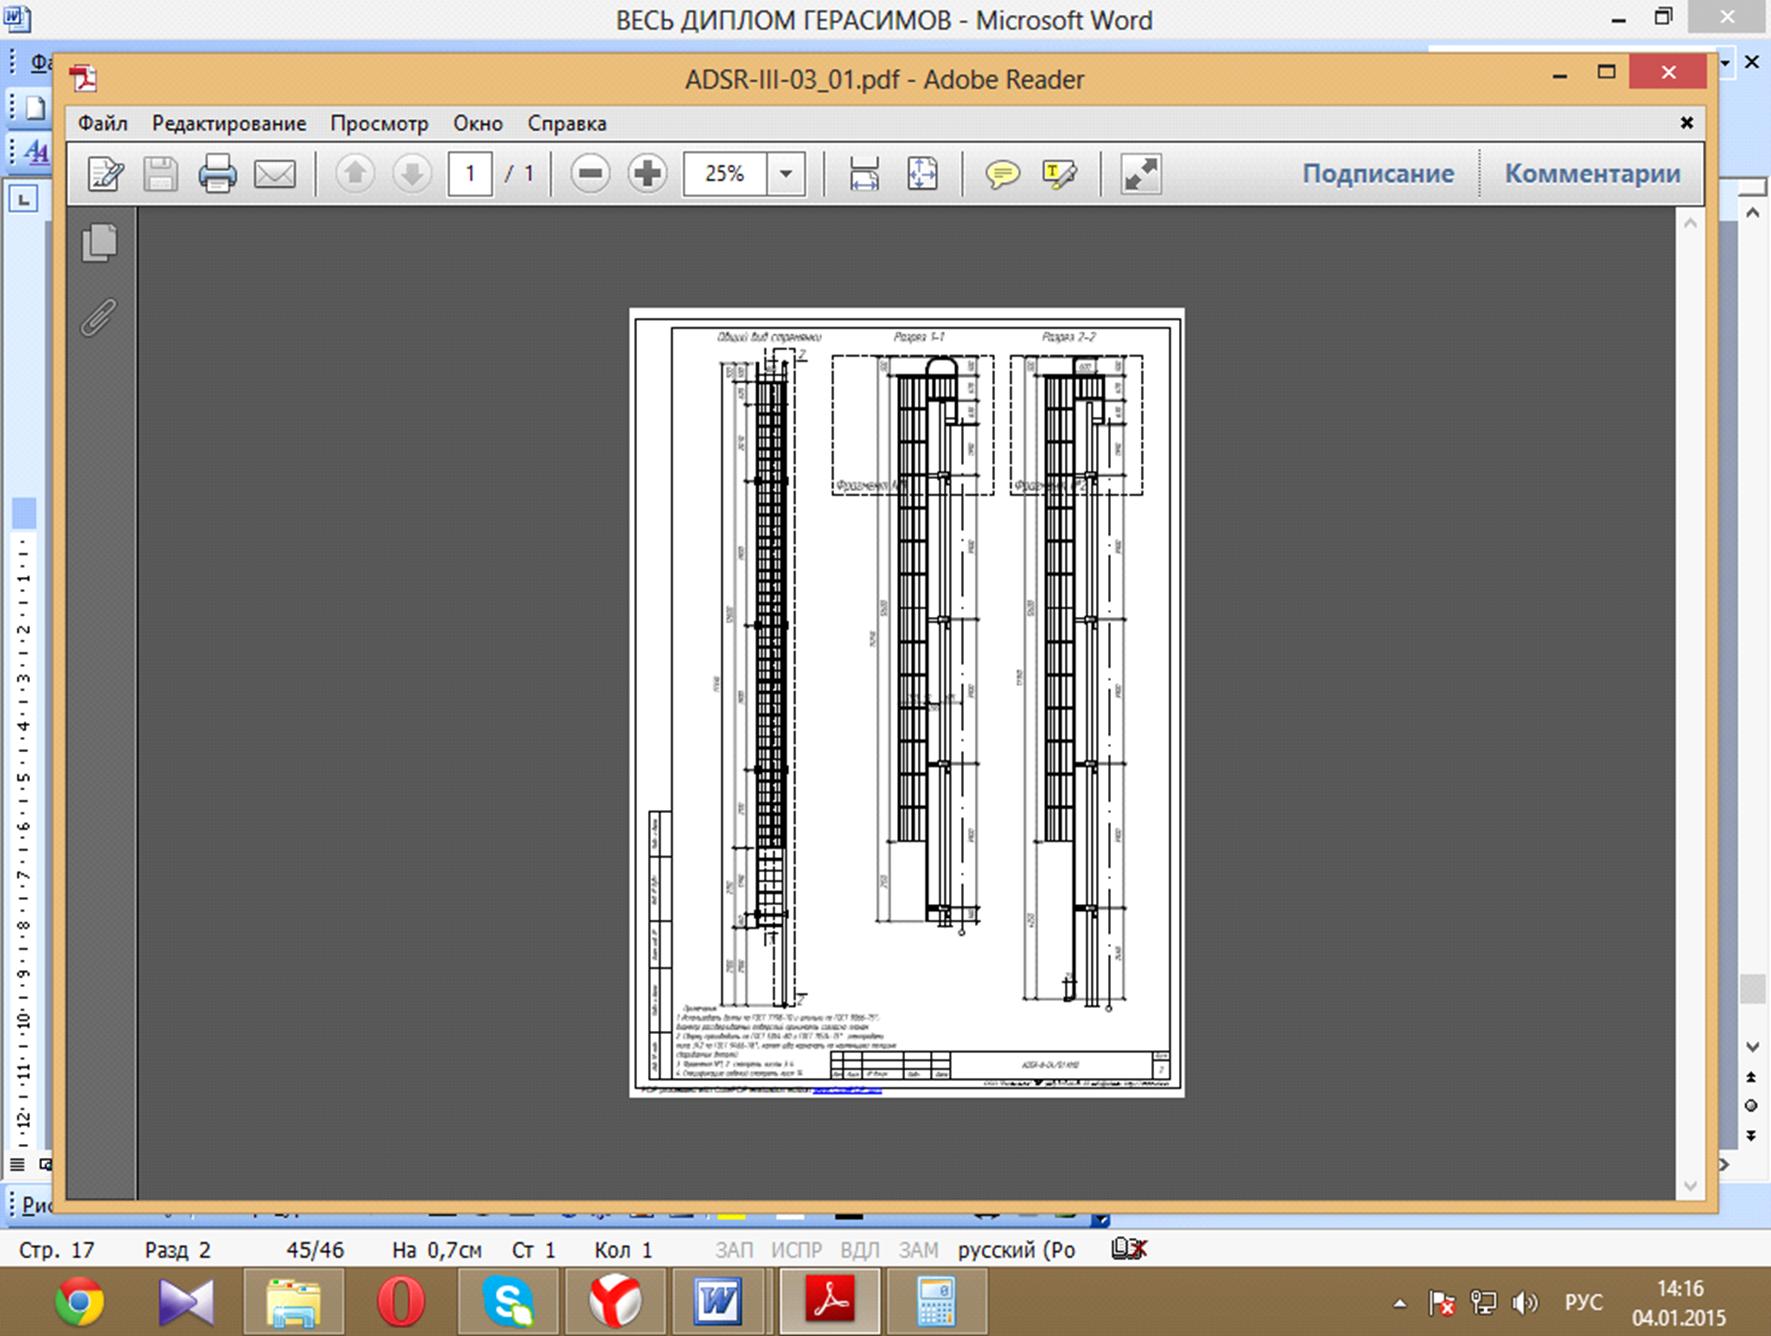Open the Комментарии pane

[1592, 173]
